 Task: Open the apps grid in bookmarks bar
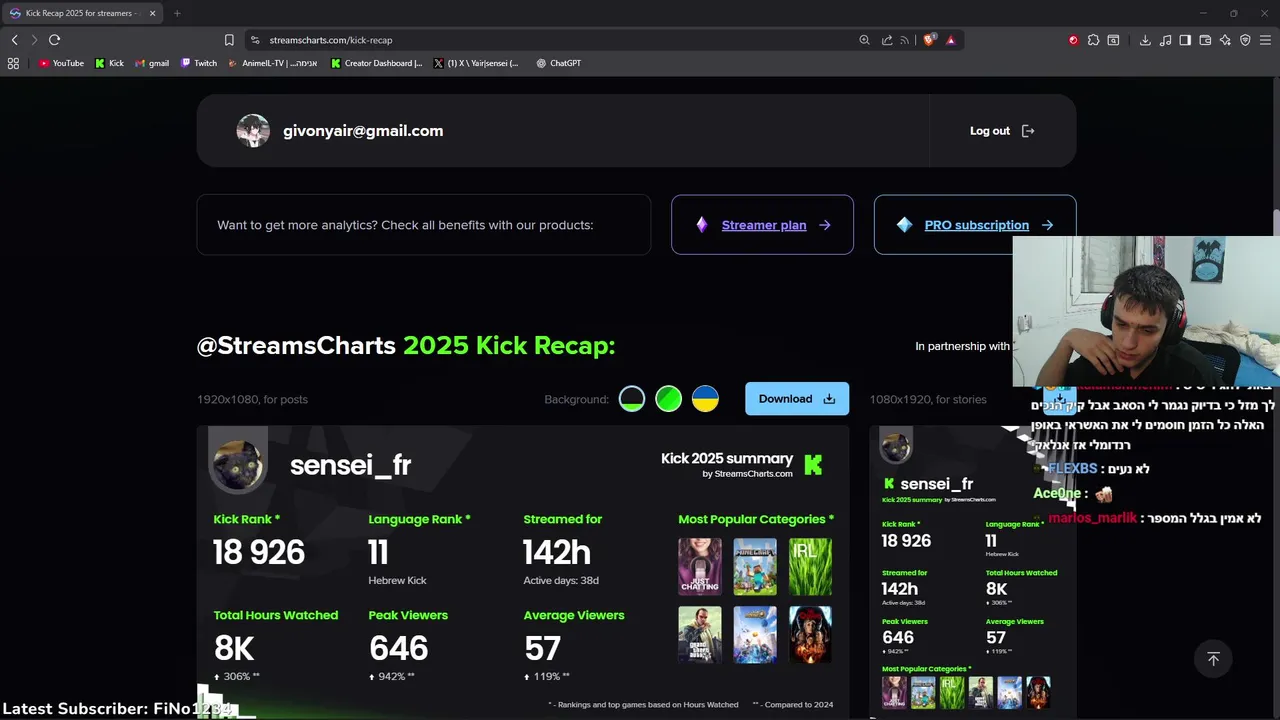click(x=13, y=63)
